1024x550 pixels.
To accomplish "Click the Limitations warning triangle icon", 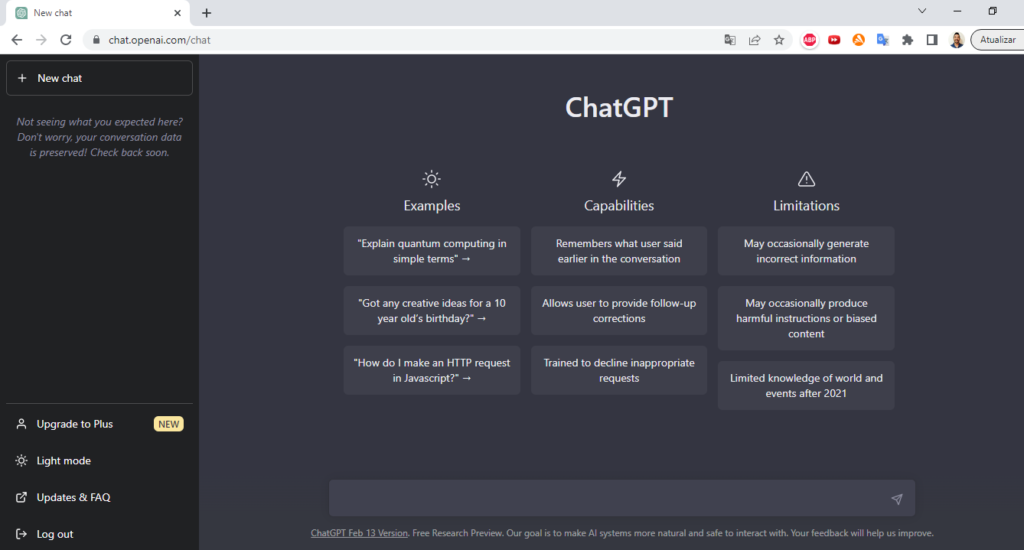I will coord(807,179).
